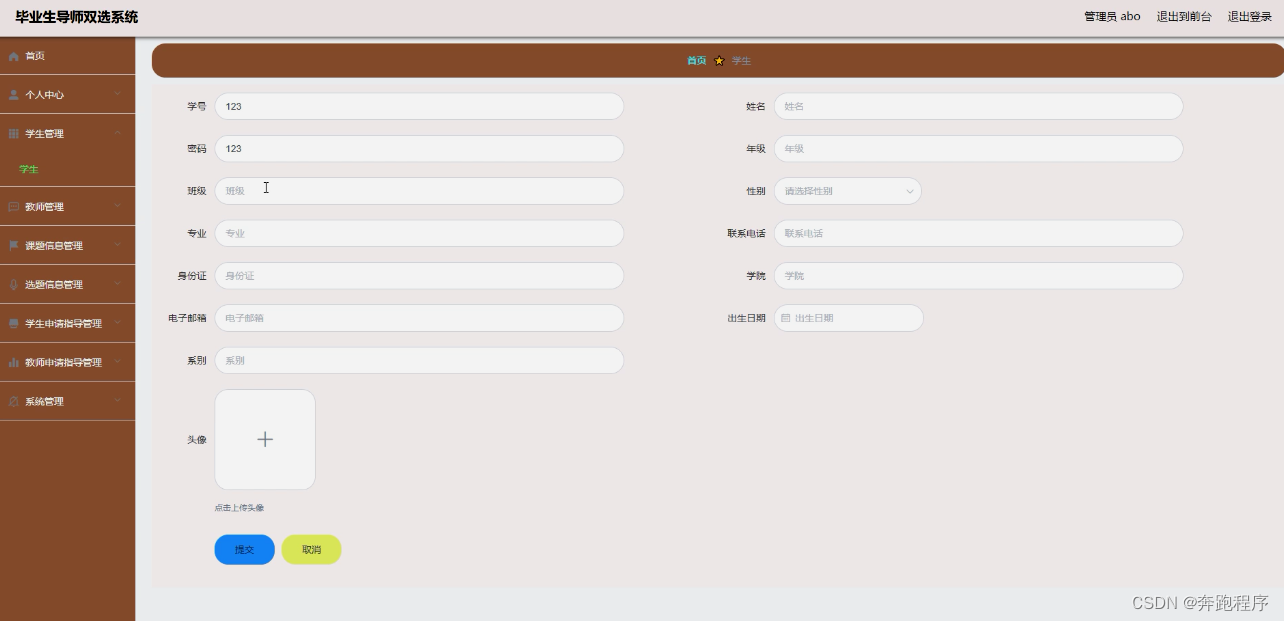Expand the 学生申请指导管理 menu chevron

(x=117, y=324)
